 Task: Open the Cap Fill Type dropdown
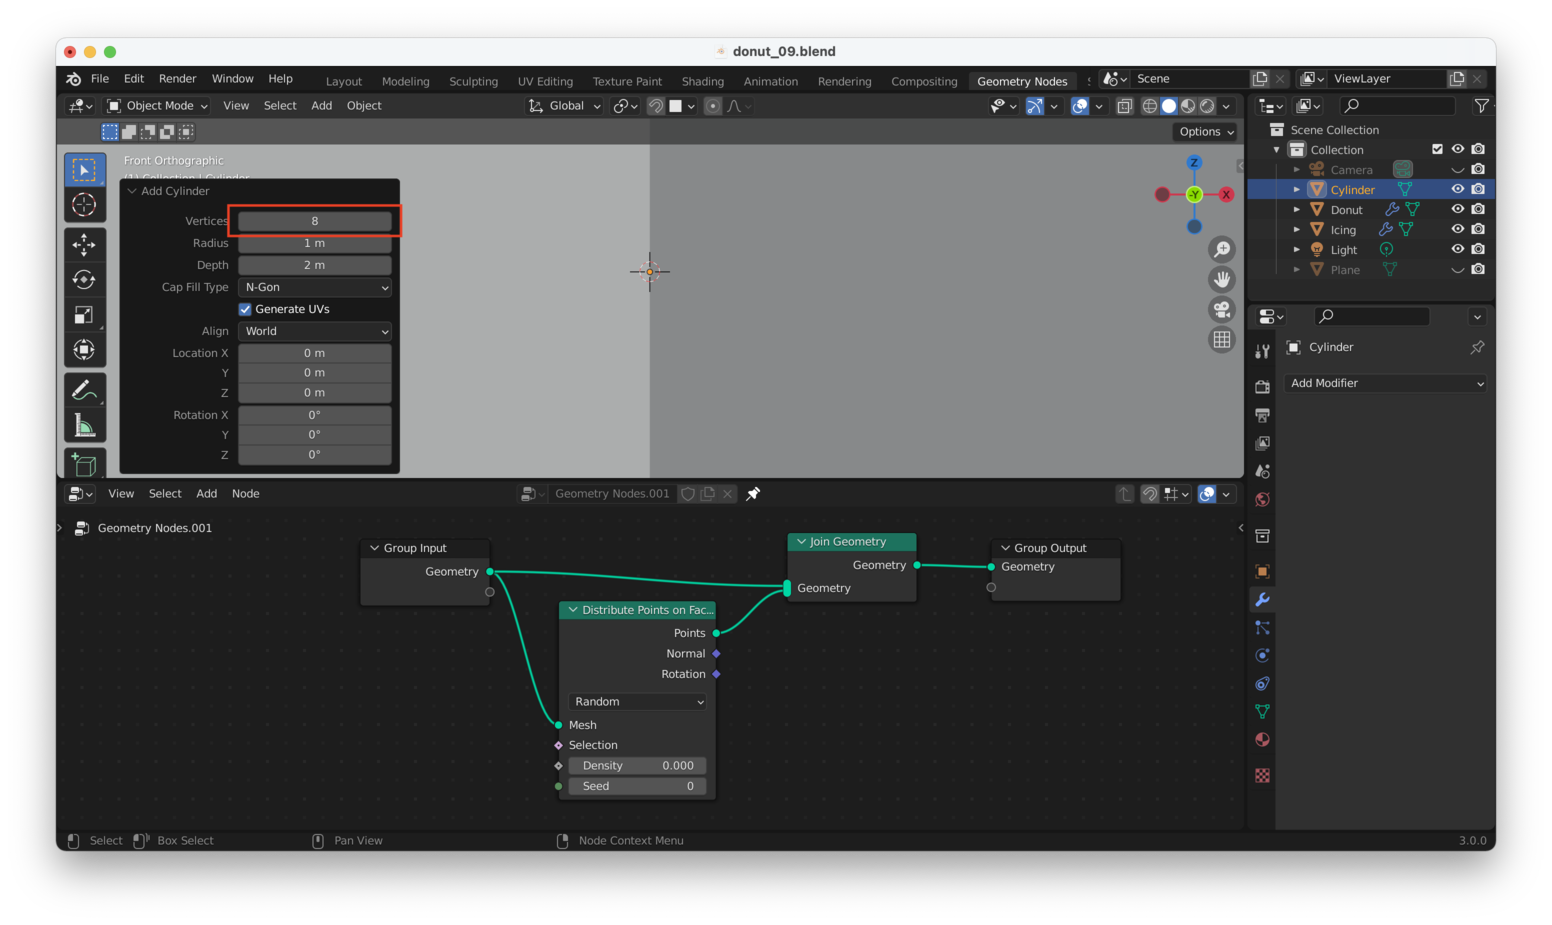tap(315, 287)
